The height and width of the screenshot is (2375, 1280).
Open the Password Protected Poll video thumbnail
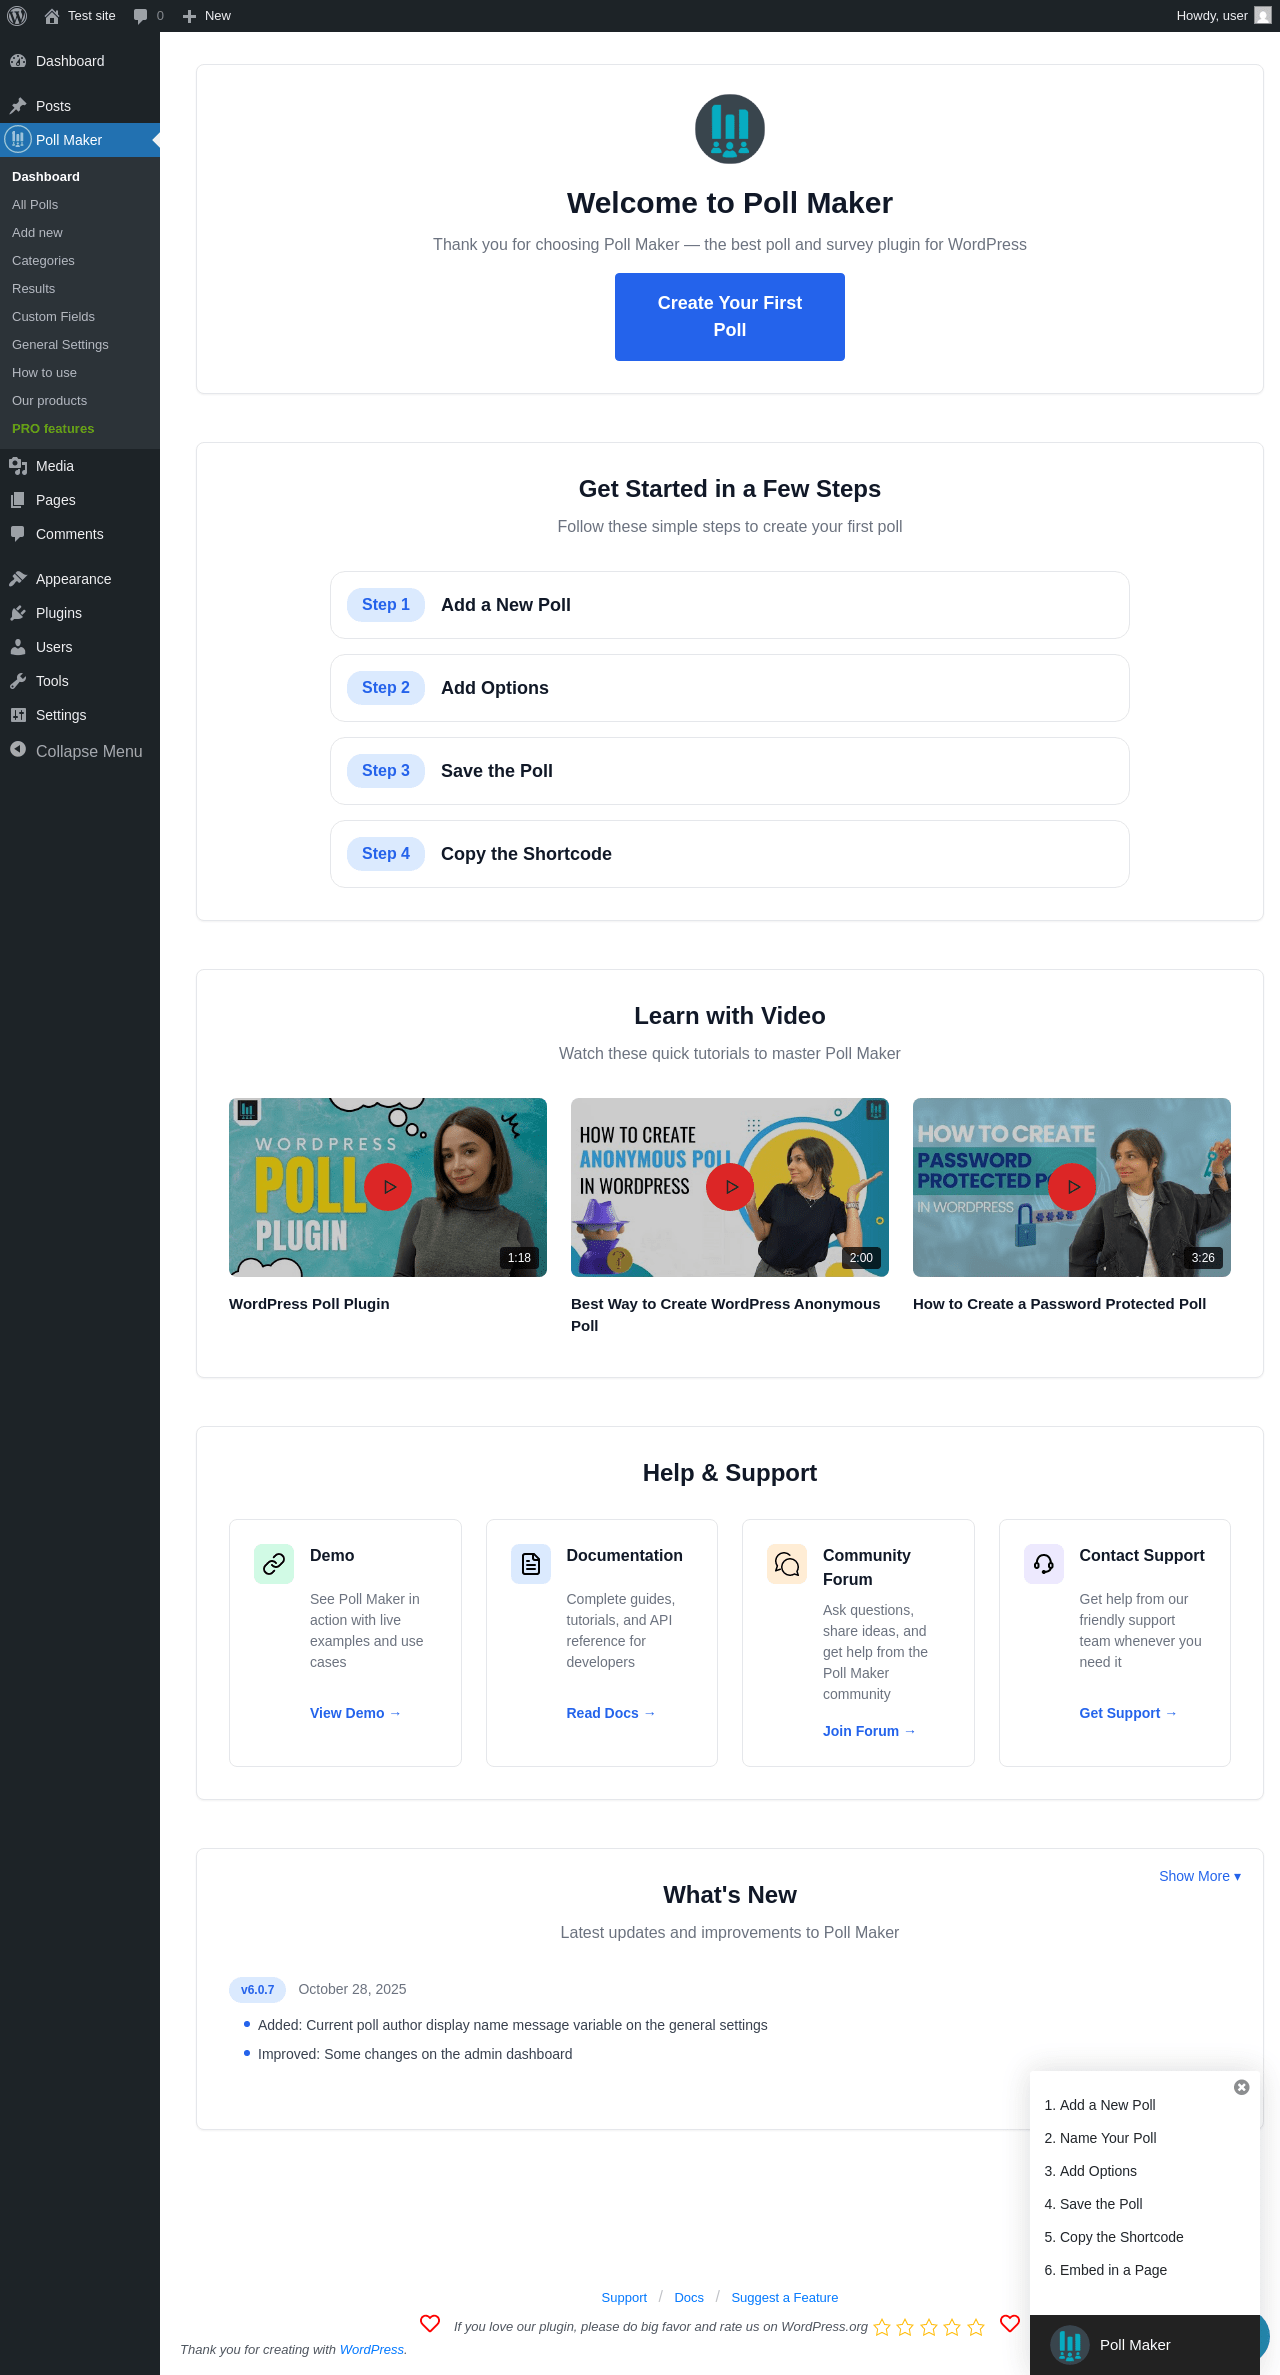coord(1072,1187)
